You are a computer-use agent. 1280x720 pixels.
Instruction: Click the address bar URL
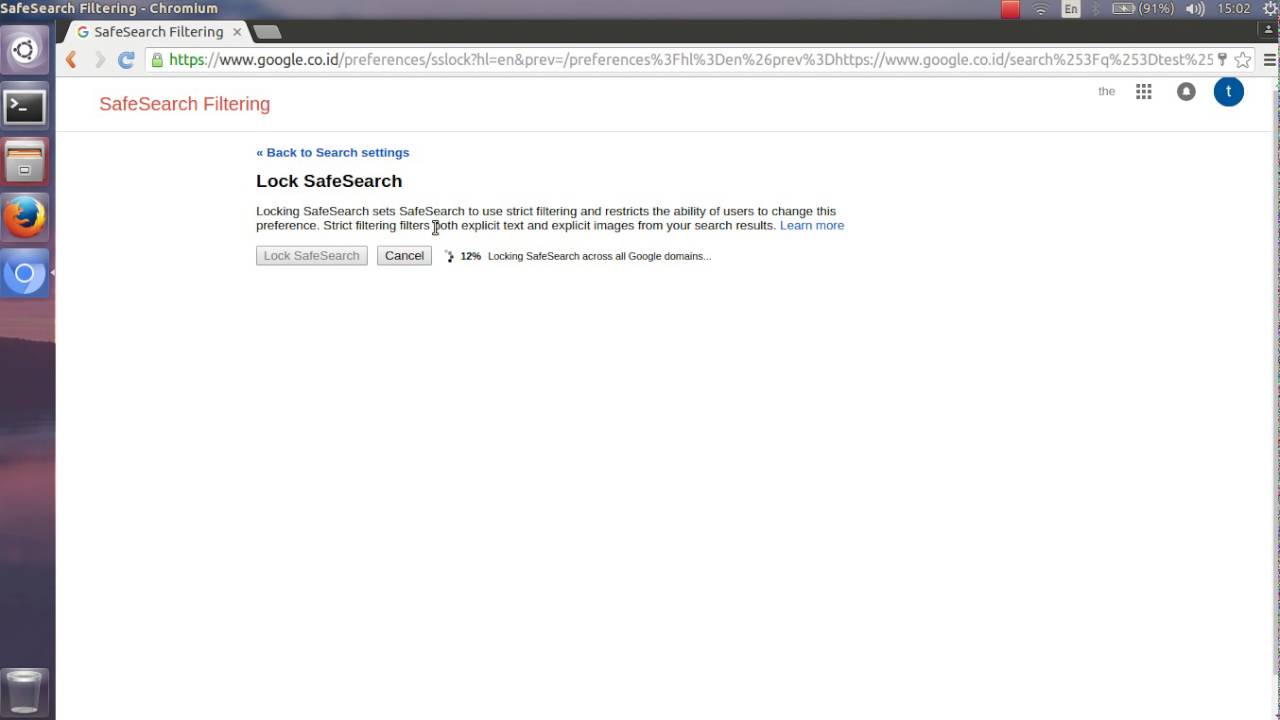690,60
